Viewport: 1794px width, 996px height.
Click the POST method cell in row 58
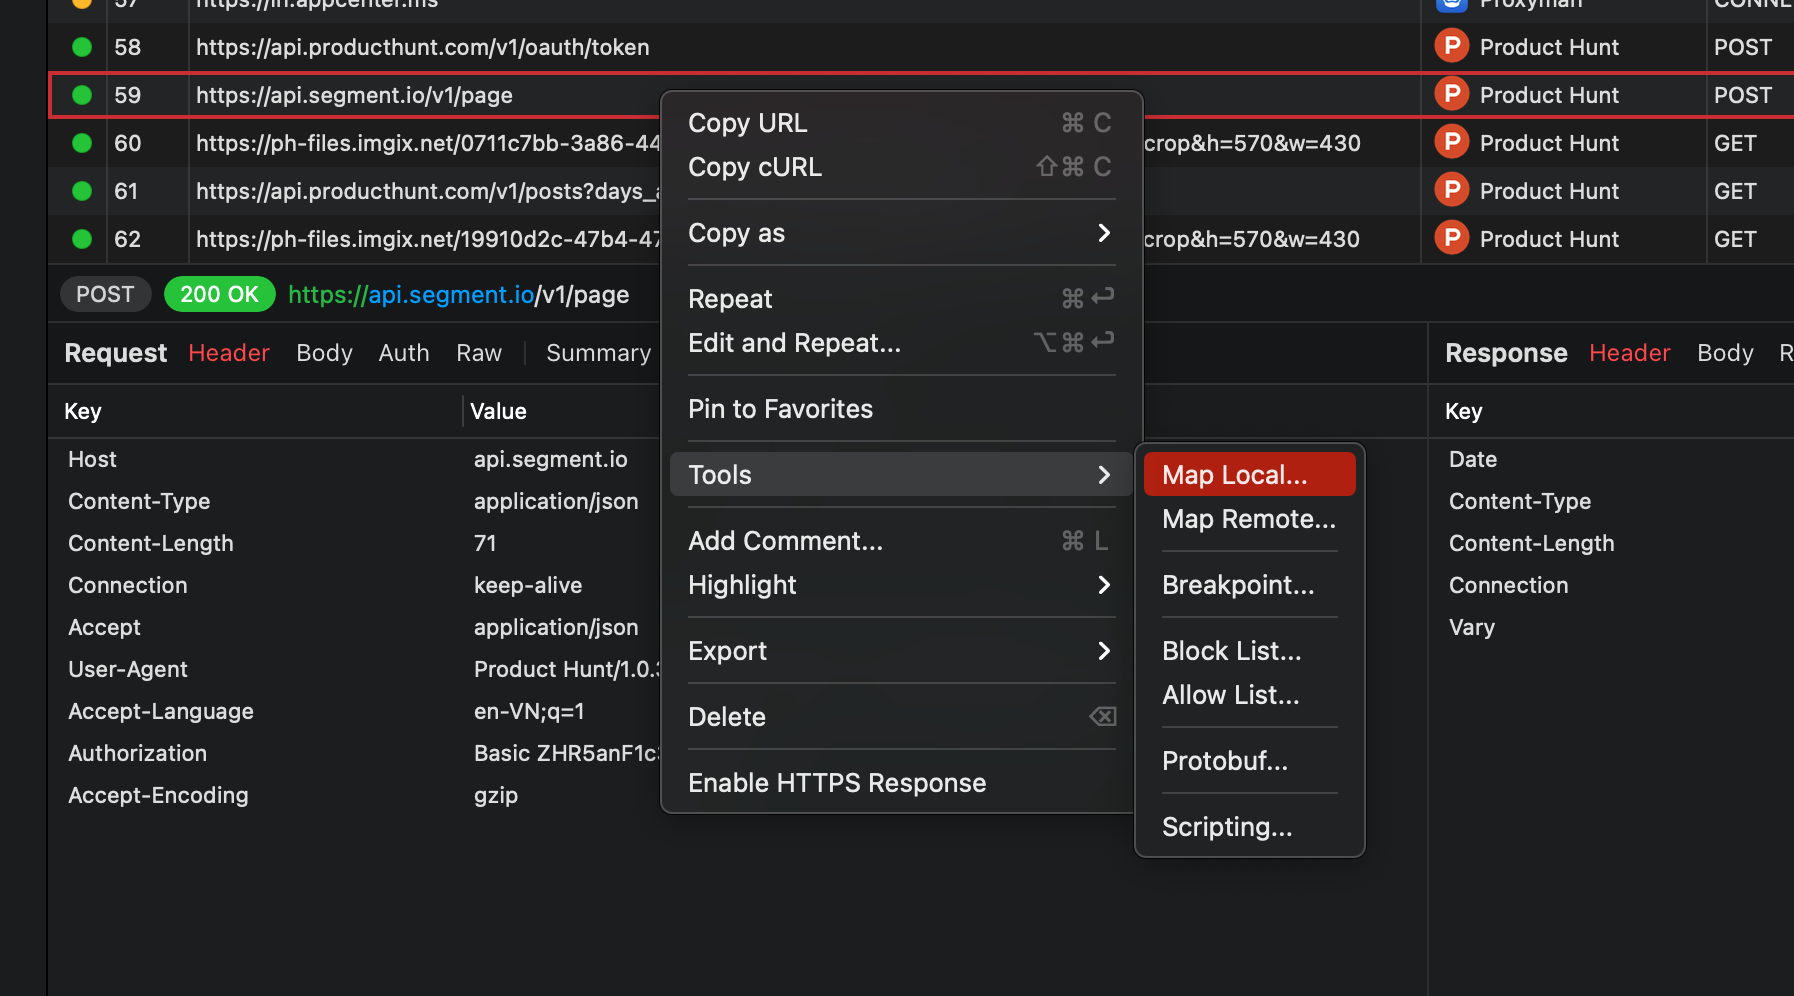(1743, 47)
